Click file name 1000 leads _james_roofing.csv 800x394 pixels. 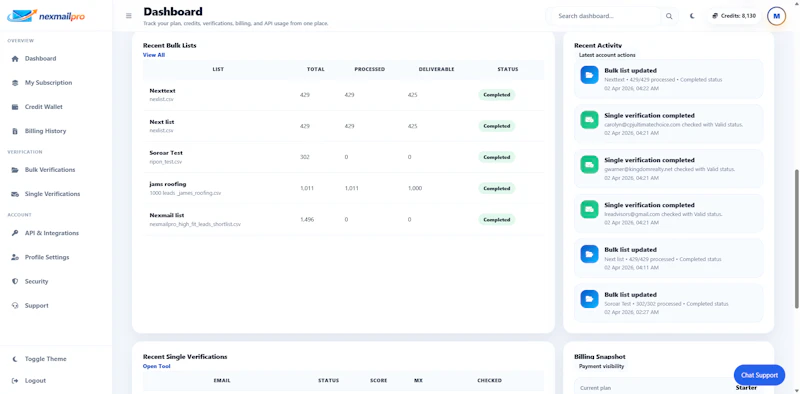coord(185,193)
